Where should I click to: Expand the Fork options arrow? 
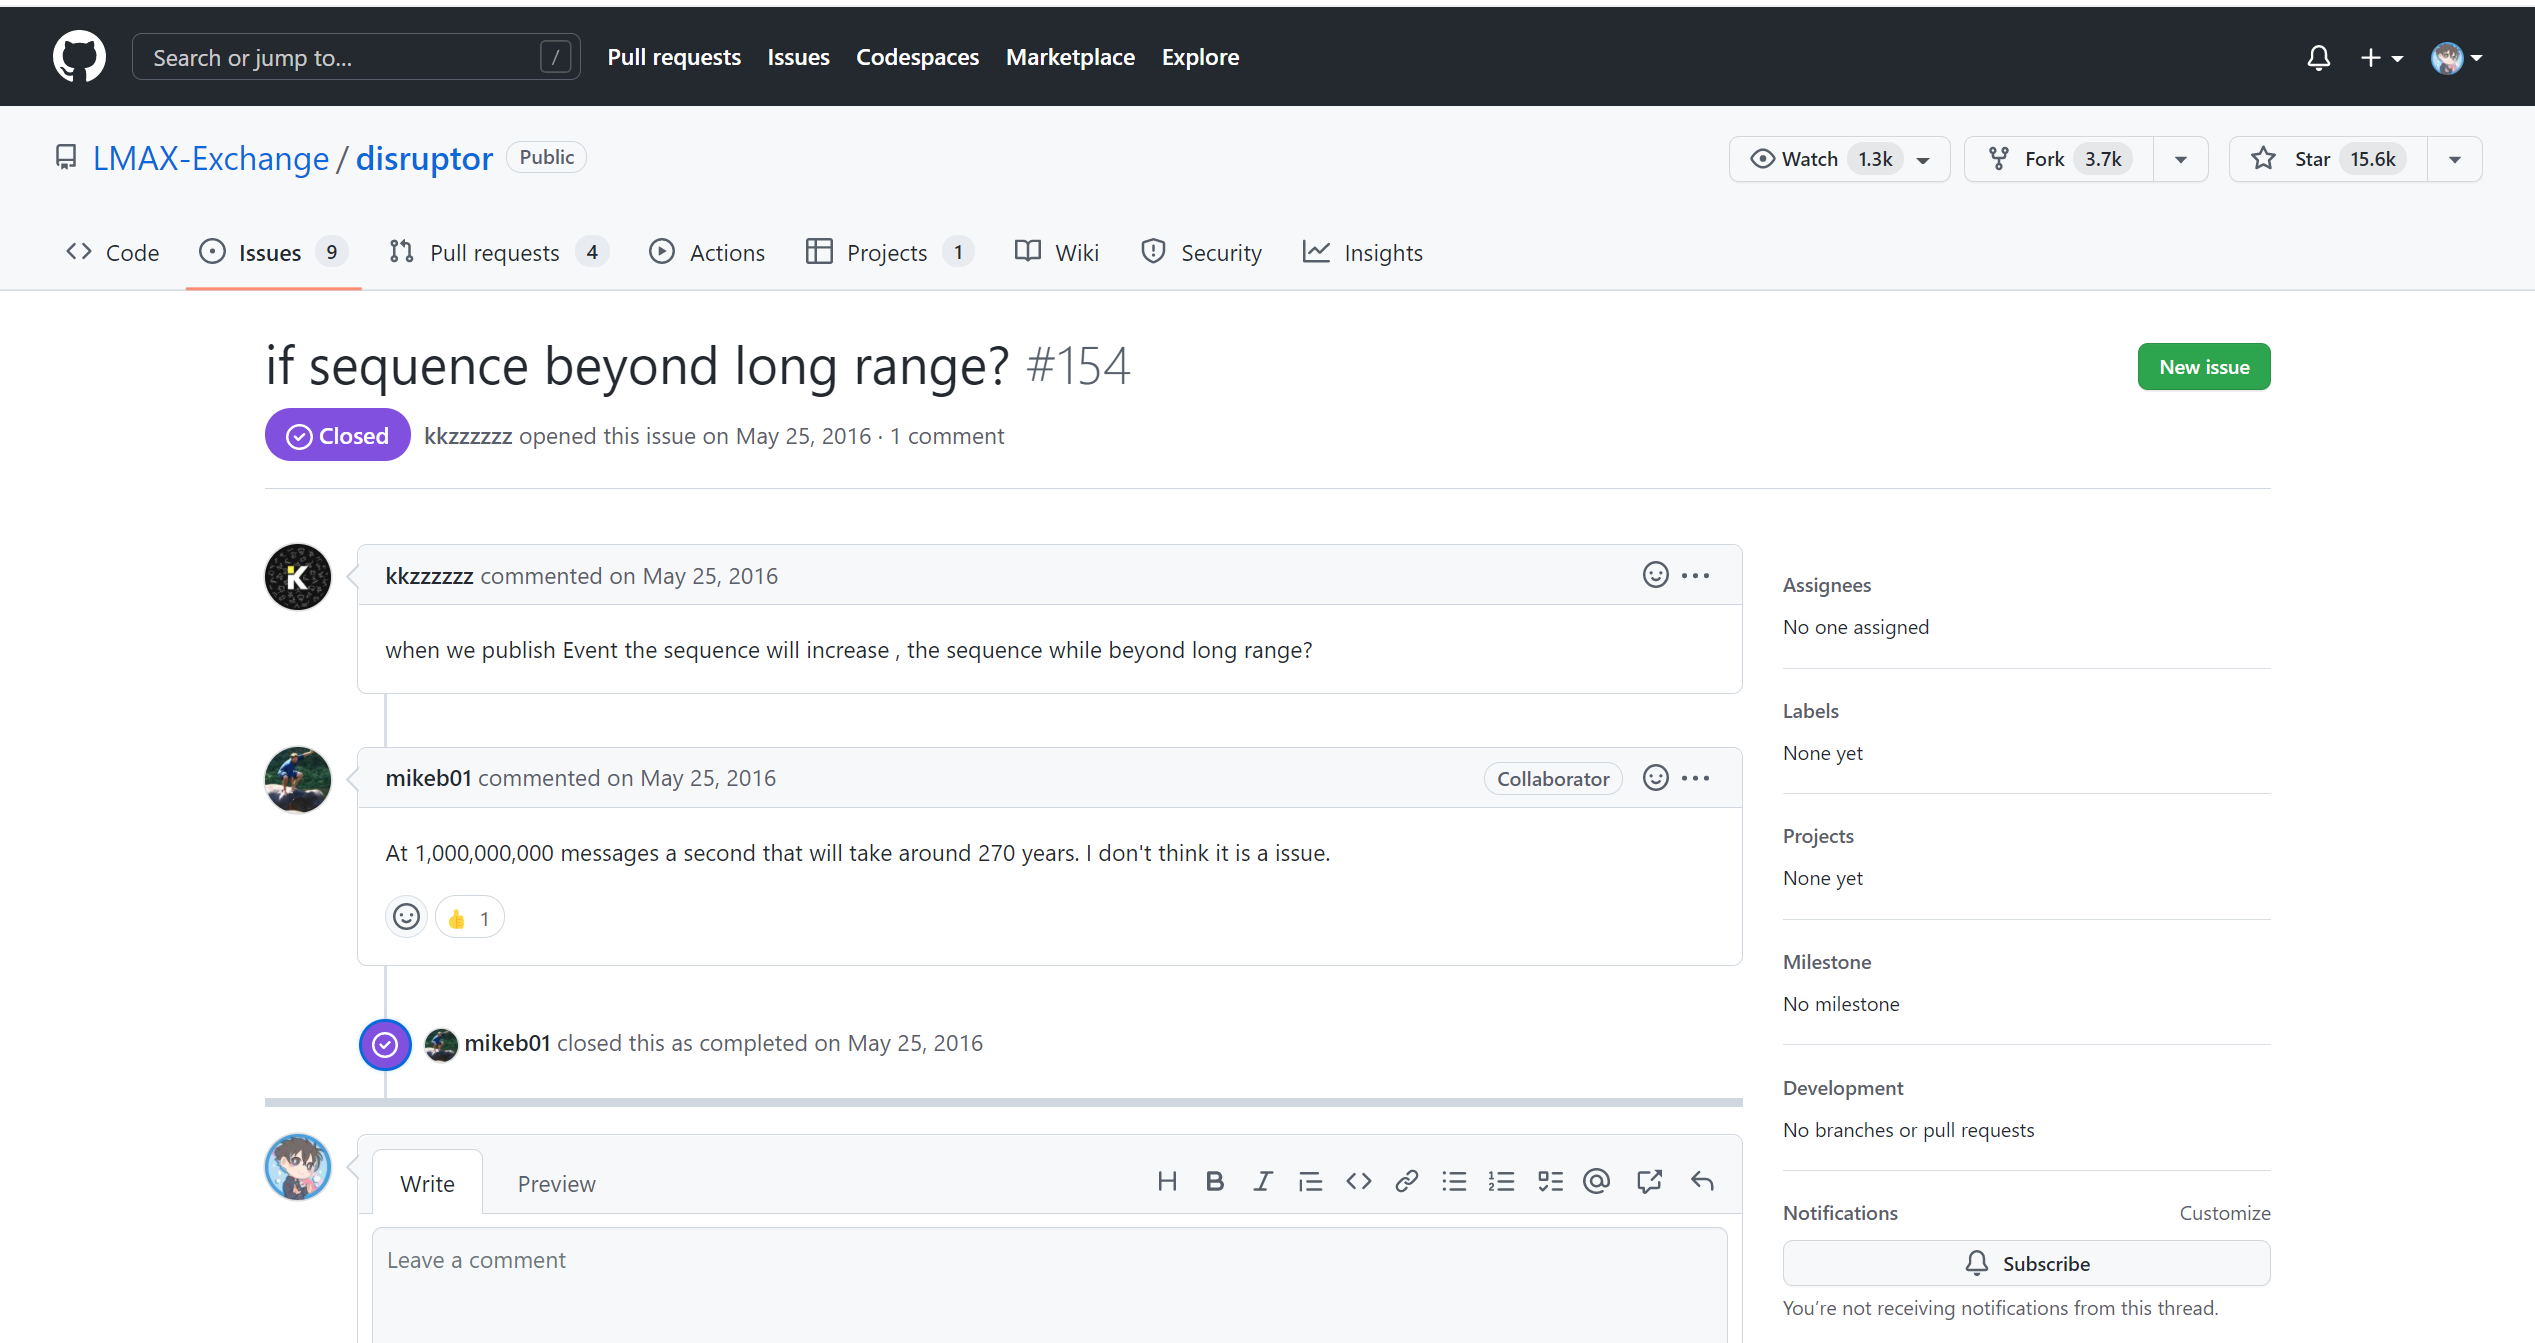[2181, 159]
